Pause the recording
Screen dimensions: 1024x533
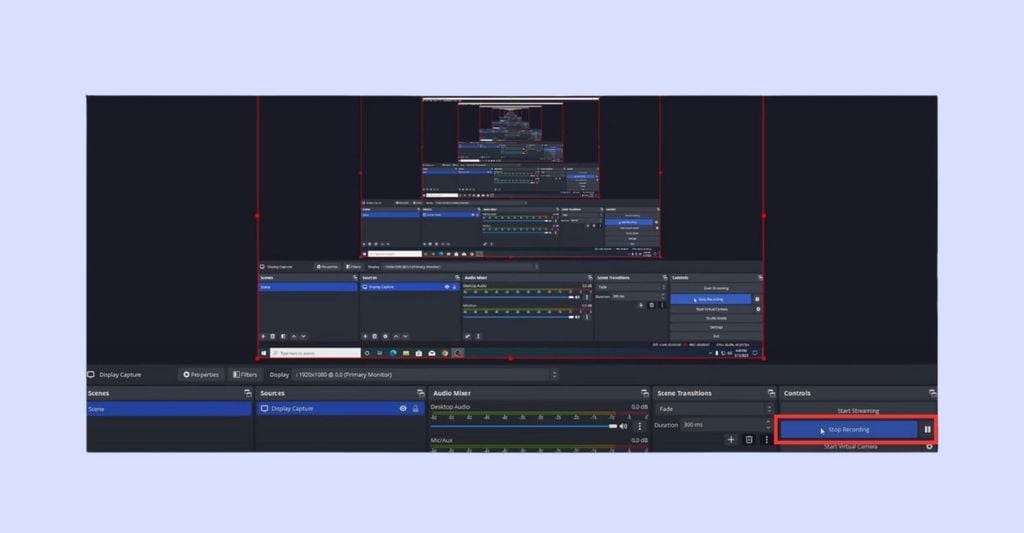(927, 430)
